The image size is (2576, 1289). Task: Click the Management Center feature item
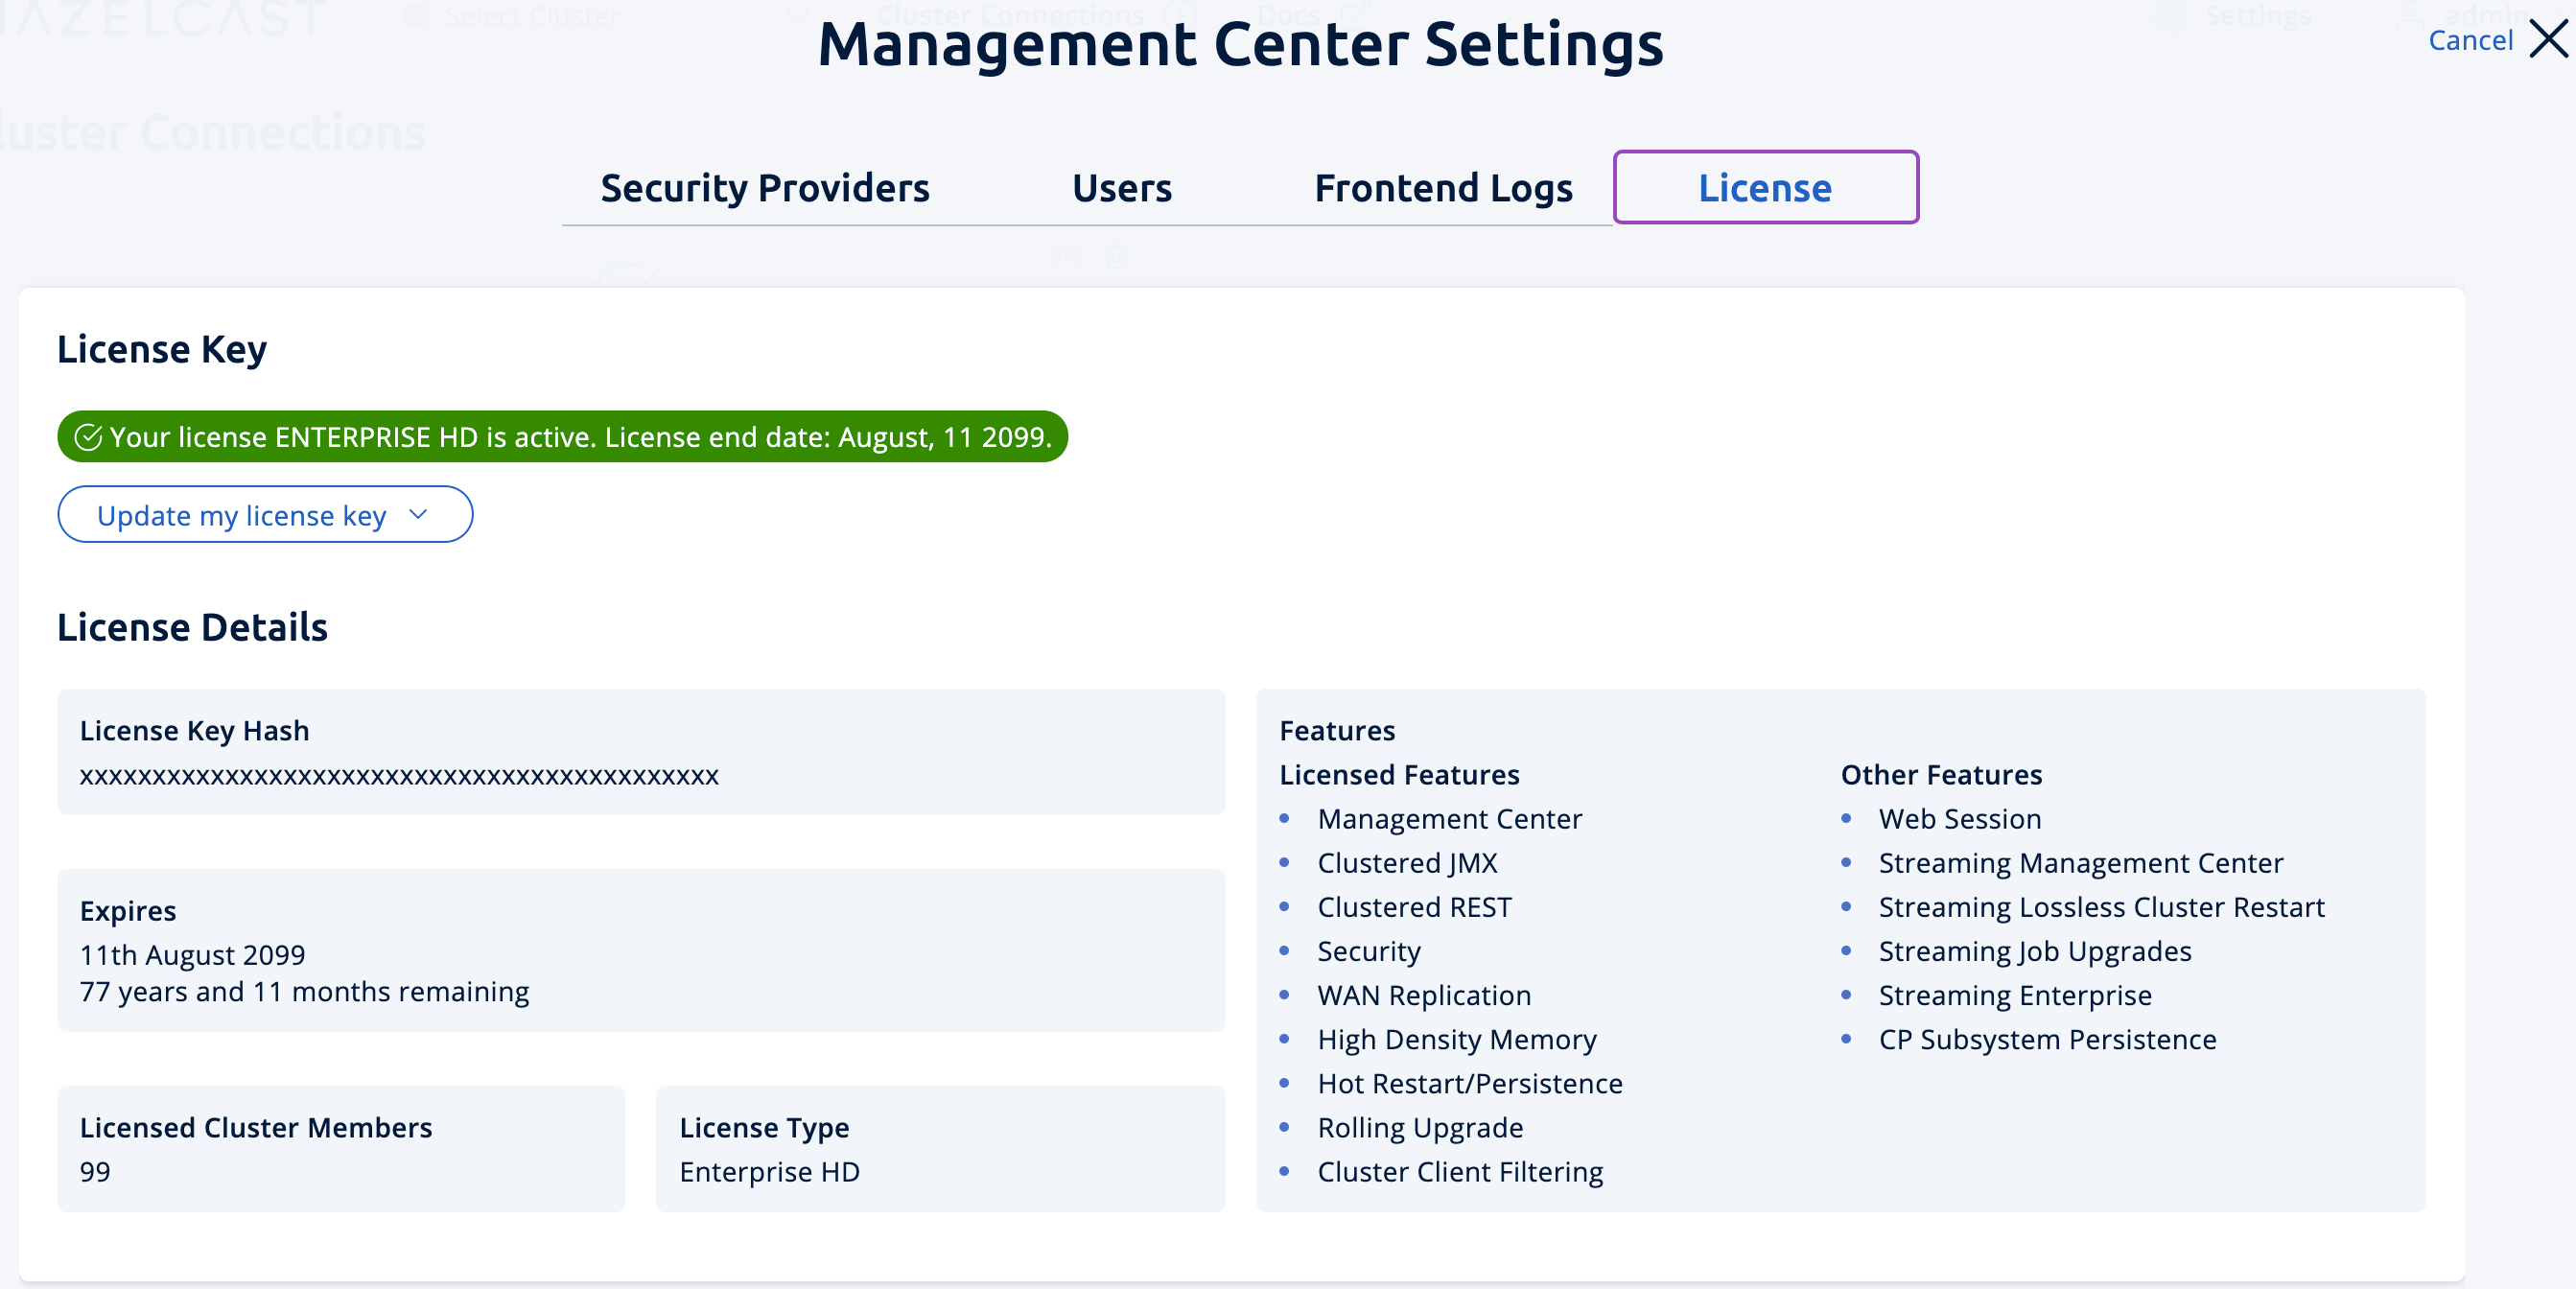(x=1449, y=819)
